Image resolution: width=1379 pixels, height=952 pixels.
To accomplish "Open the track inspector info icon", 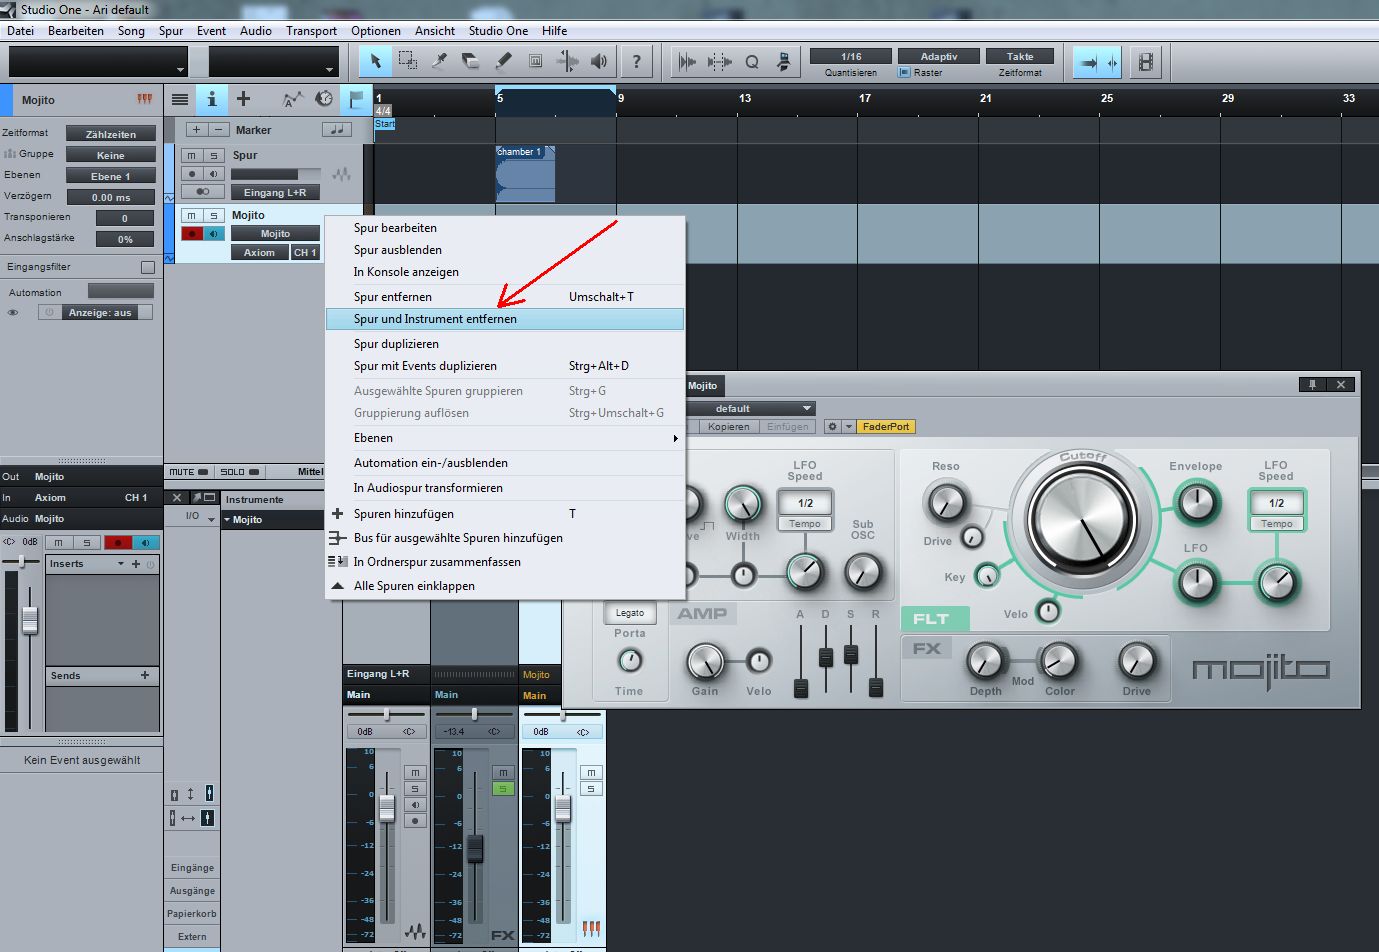I will pyautogui.click(x=213, y=98).
